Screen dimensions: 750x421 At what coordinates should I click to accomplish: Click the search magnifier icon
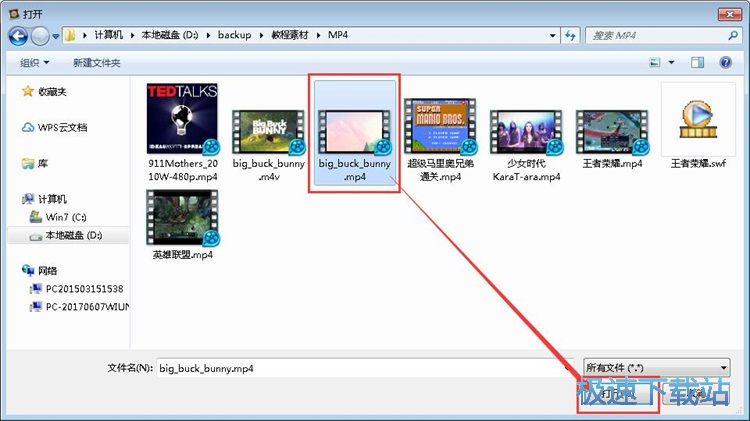733,35
